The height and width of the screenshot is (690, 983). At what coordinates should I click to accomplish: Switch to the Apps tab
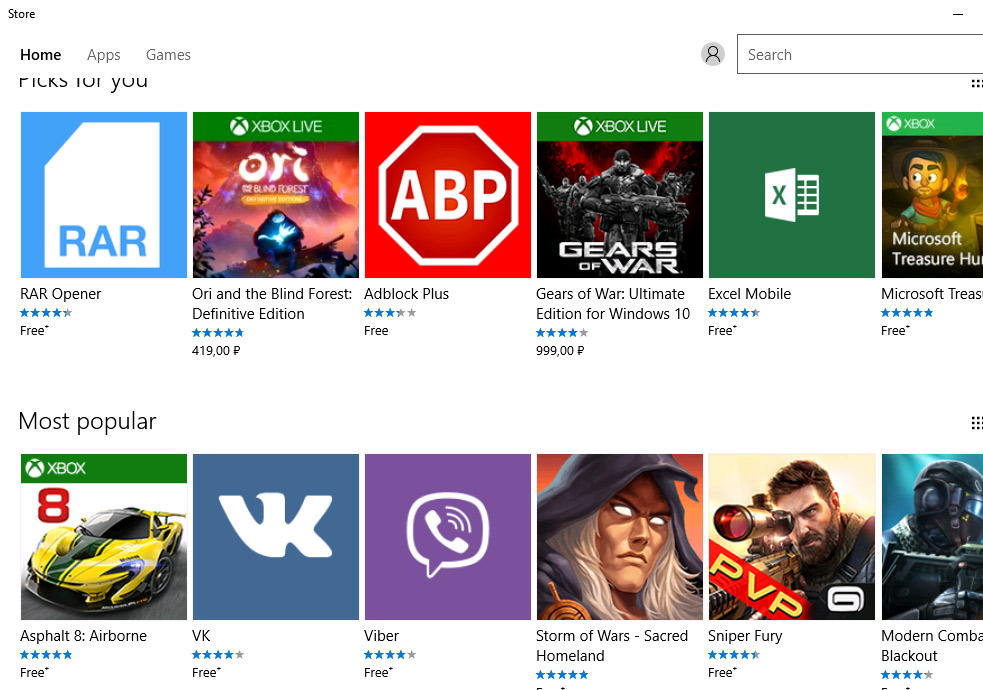tap(103, 55)
